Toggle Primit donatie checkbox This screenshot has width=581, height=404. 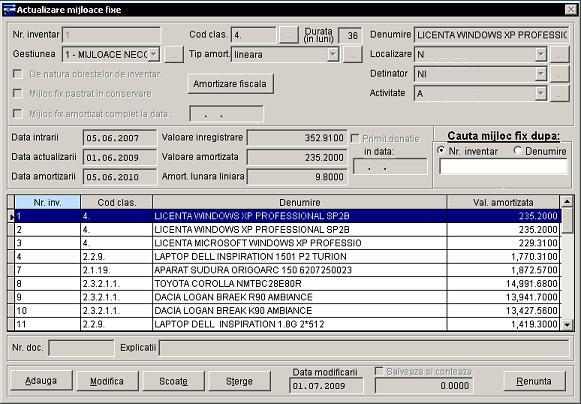click(x=355, y=139)
